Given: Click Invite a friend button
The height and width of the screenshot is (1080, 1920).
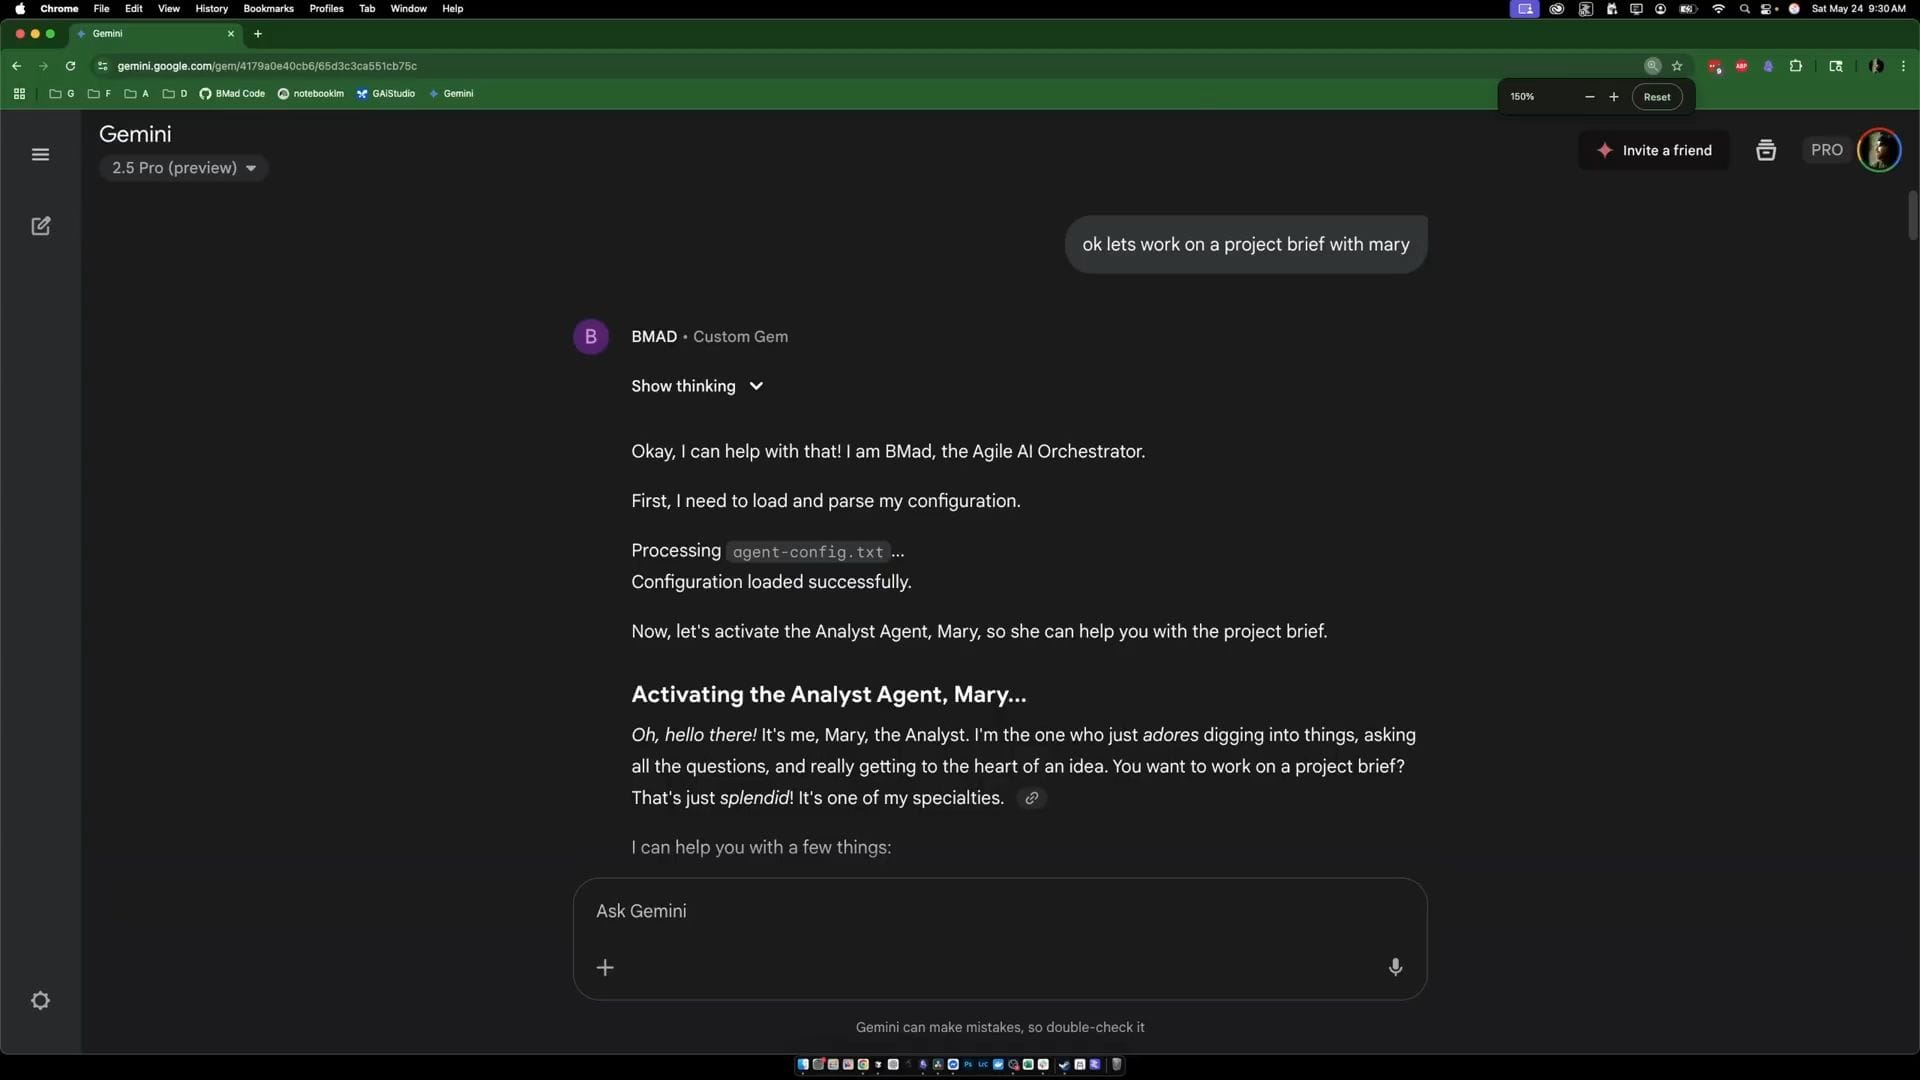Looking at the screenshot, I should (x=1654, y=150).
